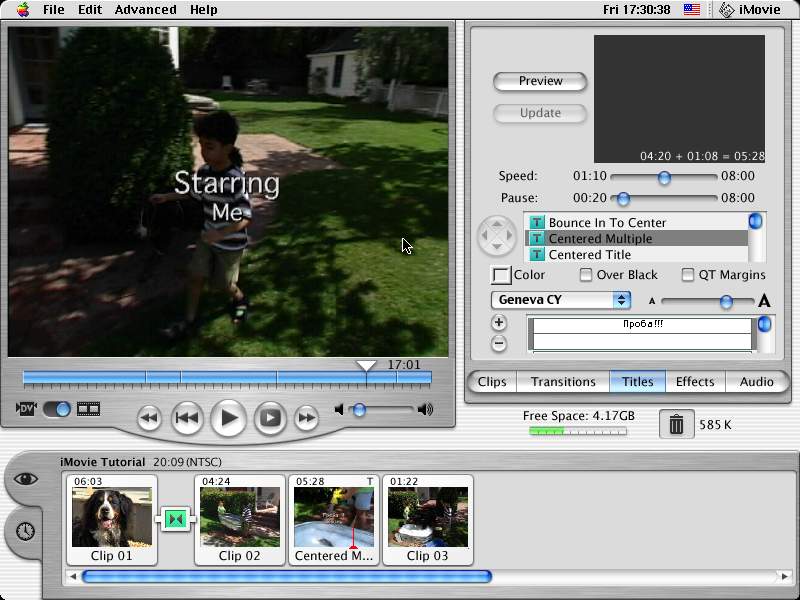Switch to timeline viewer clock tab

25,532
